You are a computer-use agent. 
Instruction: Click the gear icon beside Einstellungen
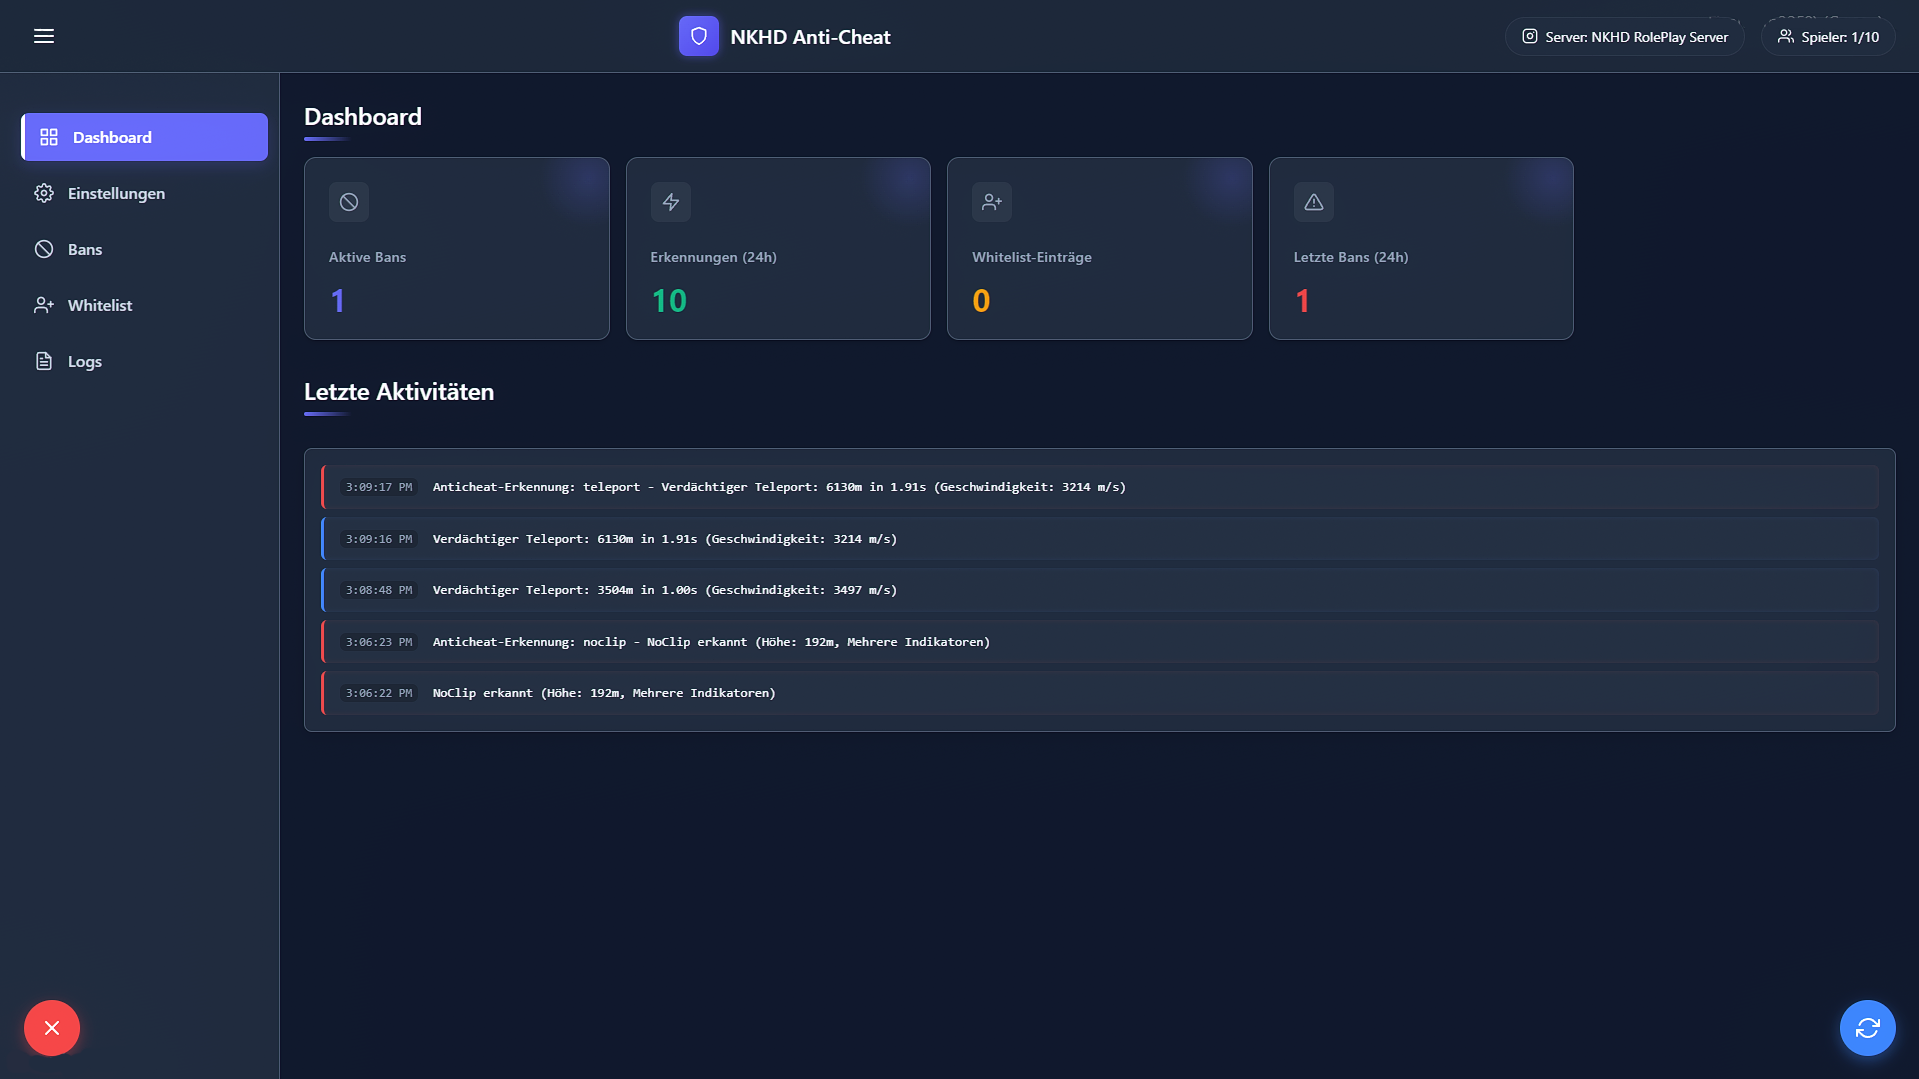[x=43, y=193]
